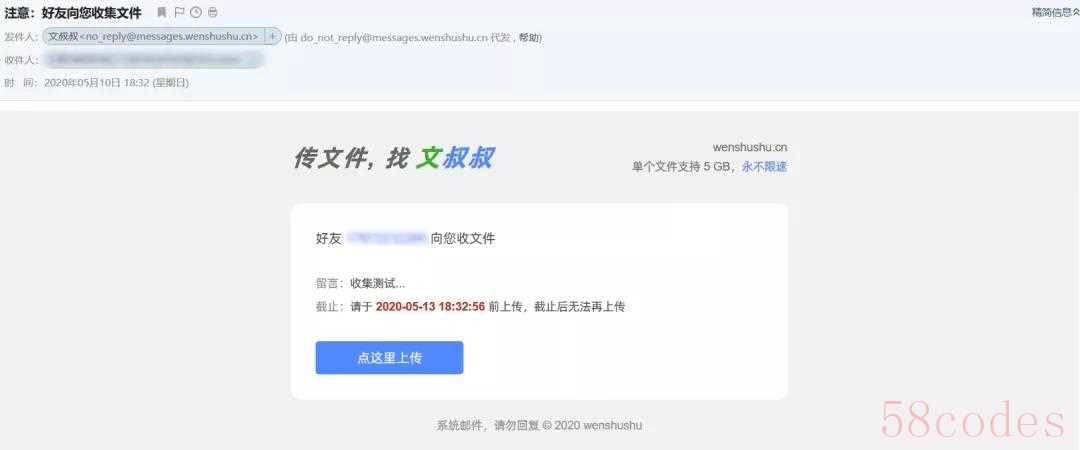The height and width of the screenshot is (450, 1080).
Task: Click the email subject 好友向您收集文件
Action: pos(92,12)
